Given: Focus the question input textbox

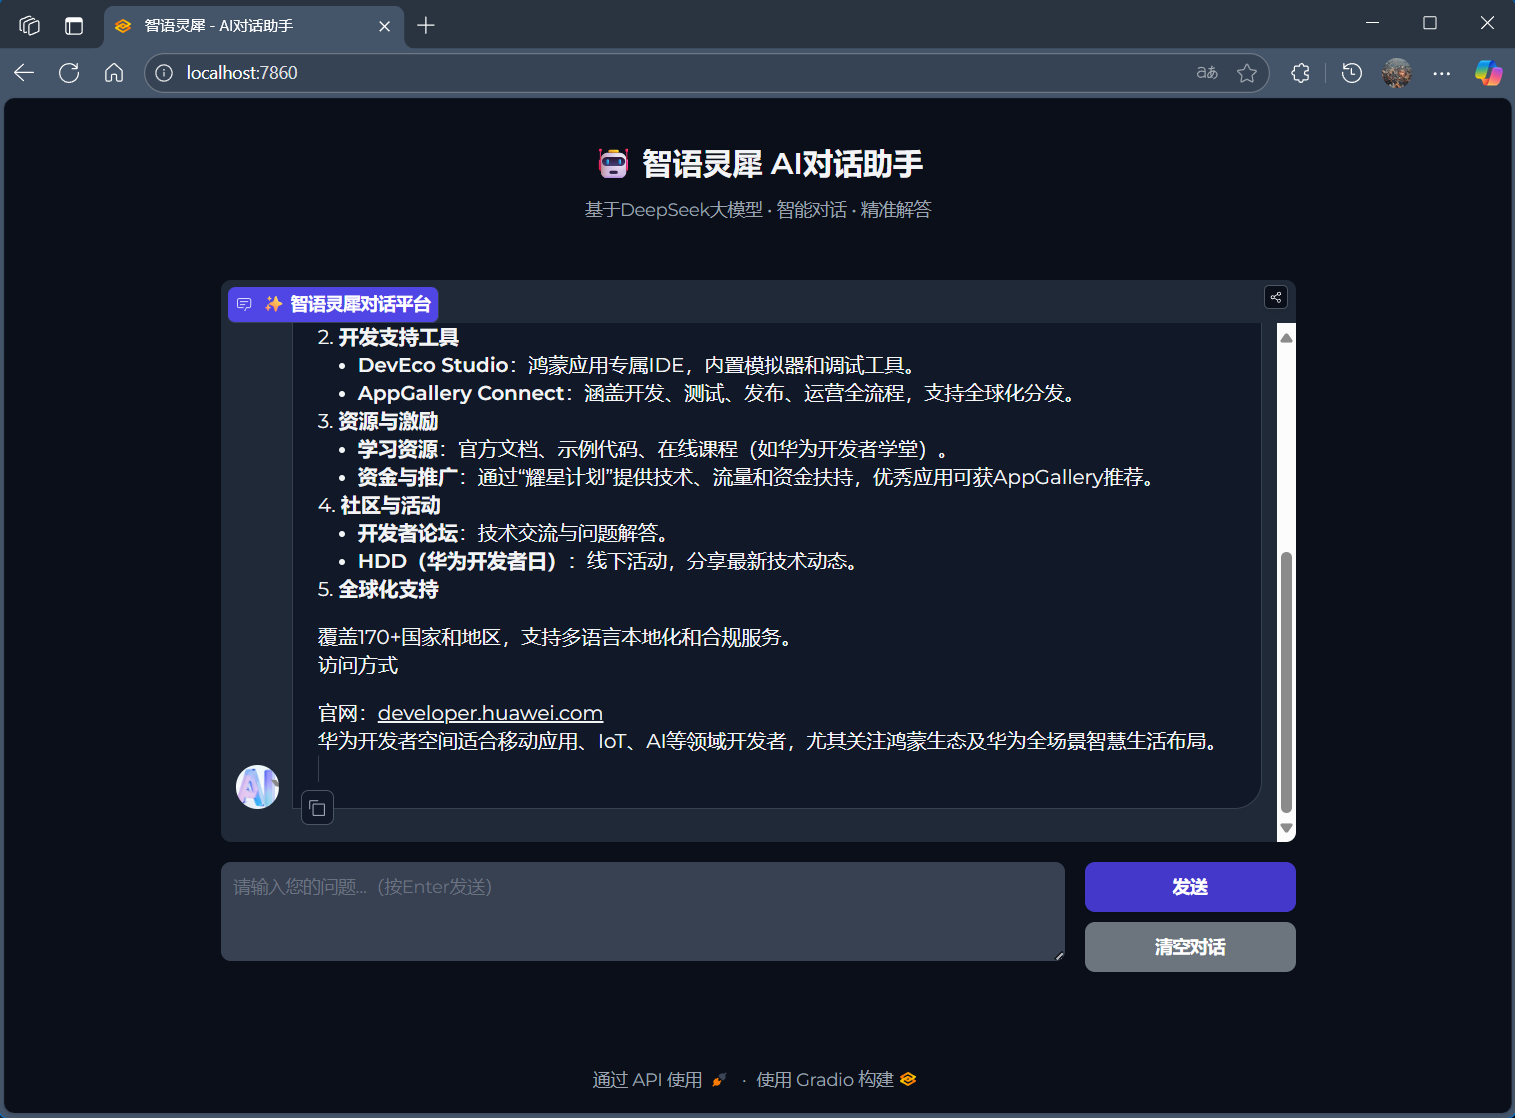Looking at the screenshot, I should [643, 912].
